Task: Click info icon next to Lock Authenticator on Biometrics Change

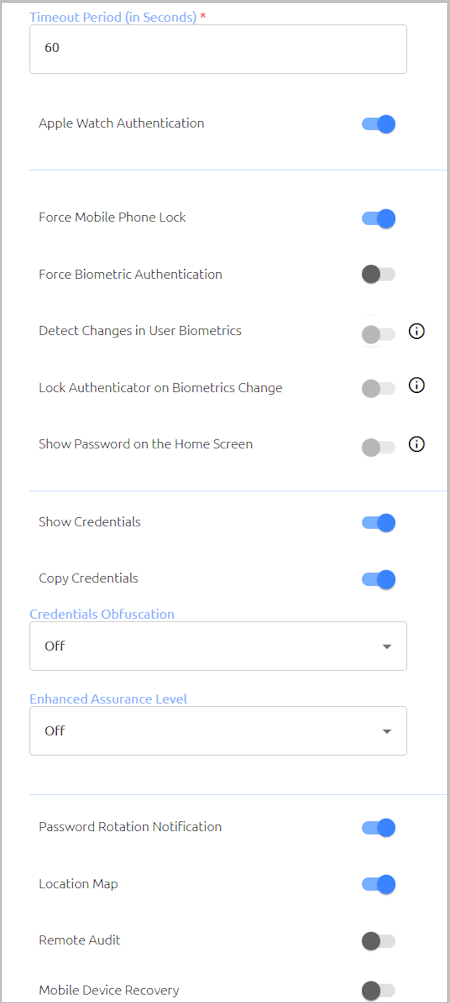Action: point(417,386)
